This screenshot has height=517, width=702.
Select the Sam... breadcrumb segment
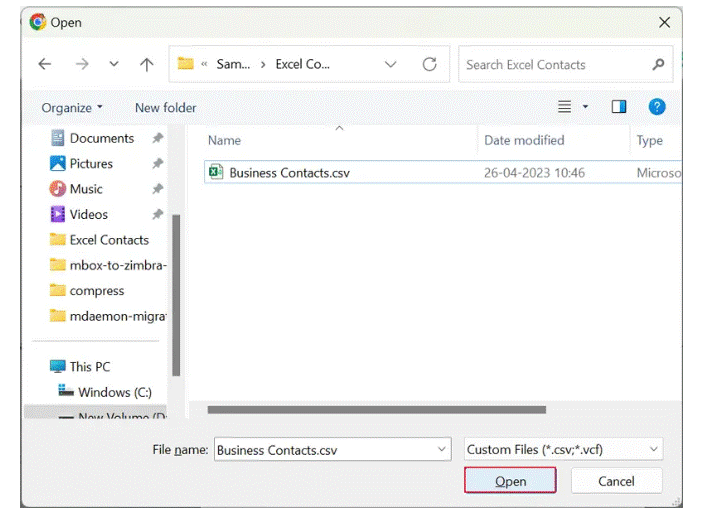click(233, 64)
